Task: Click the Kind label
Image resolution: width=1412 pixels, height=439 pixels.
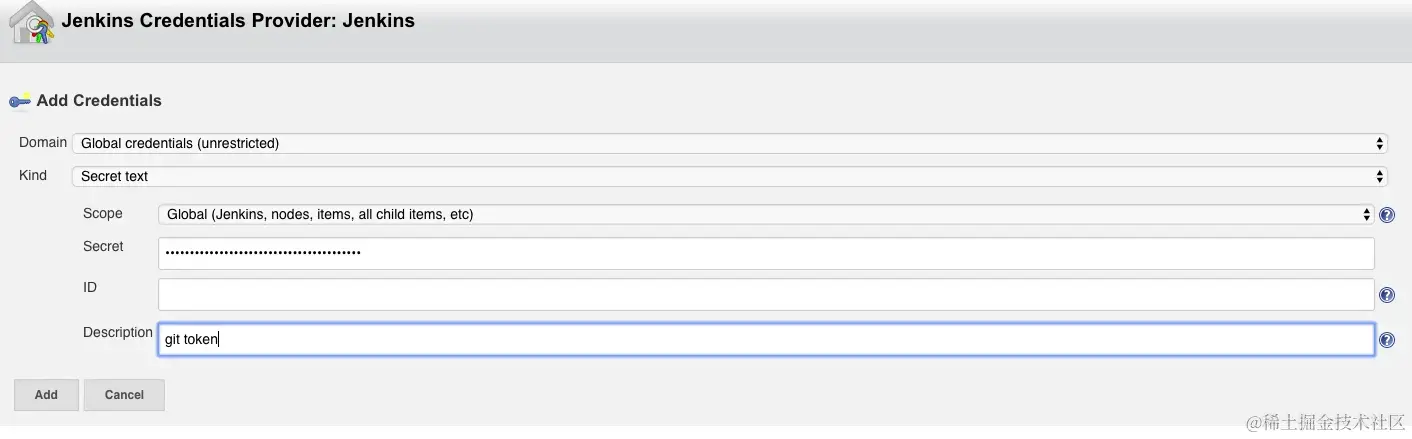Action: click(x=33, y=175)
